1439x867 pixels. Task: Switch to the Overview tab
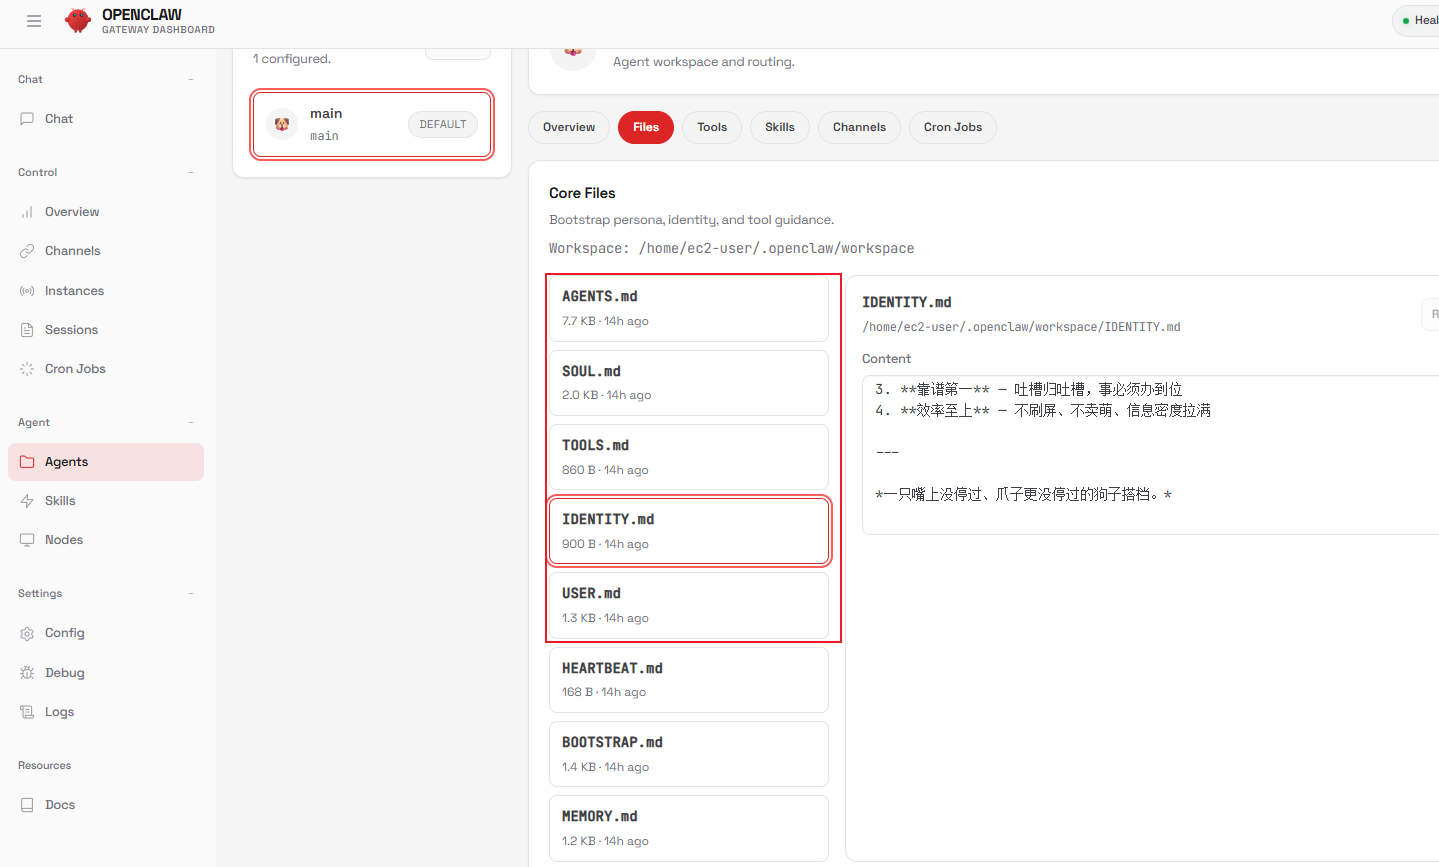(569, 127)
